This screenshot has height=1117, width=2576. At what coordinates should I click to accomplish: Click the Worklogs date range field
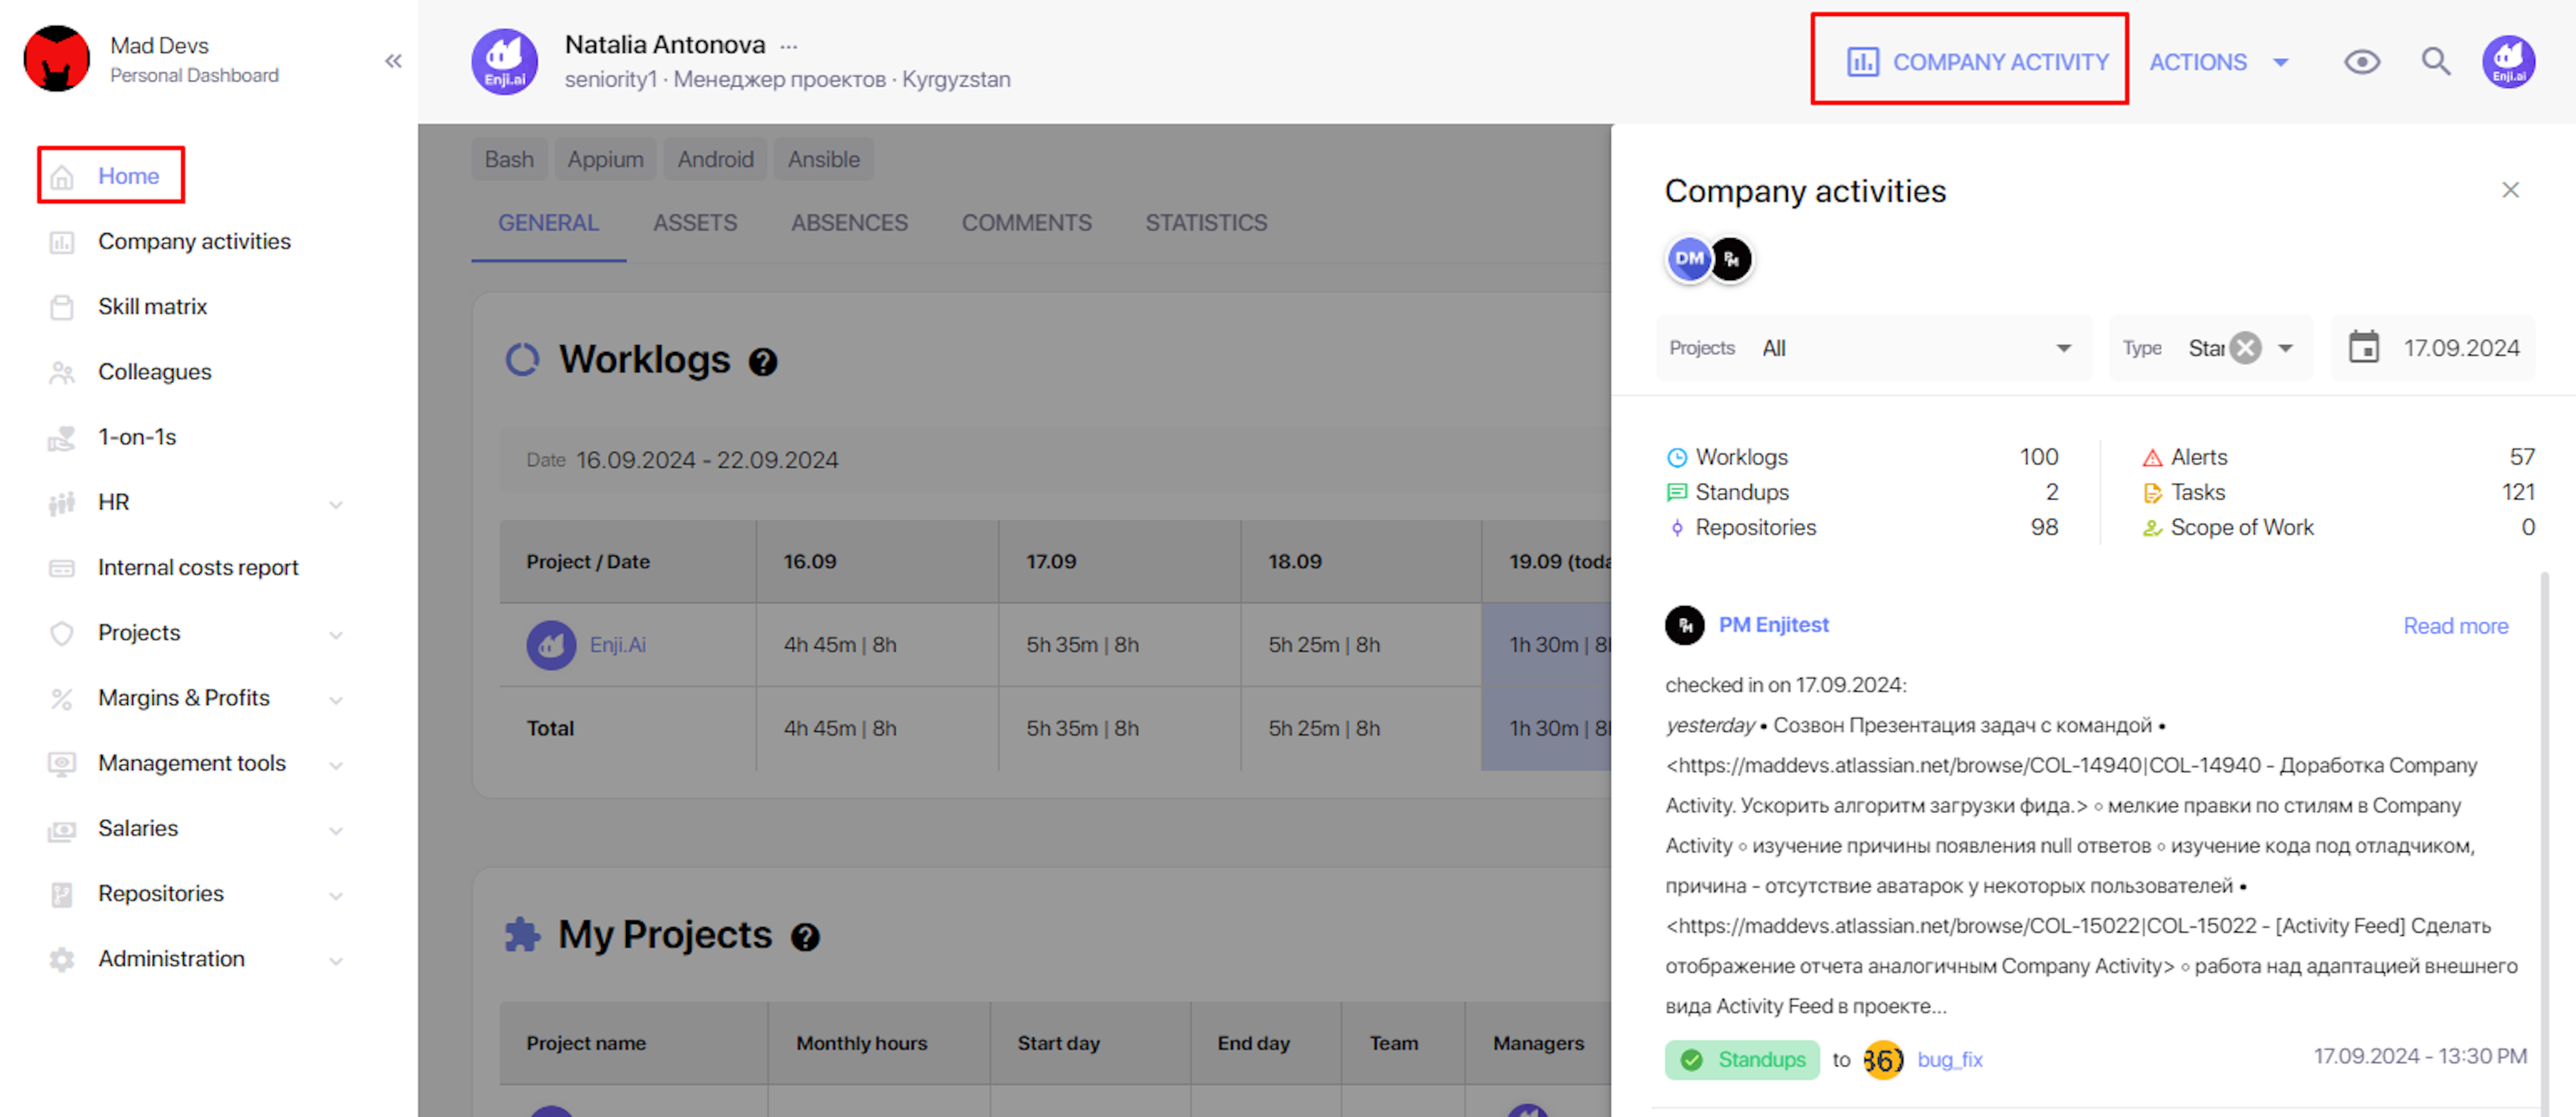pyautogui.click(x=1055, y=460)
